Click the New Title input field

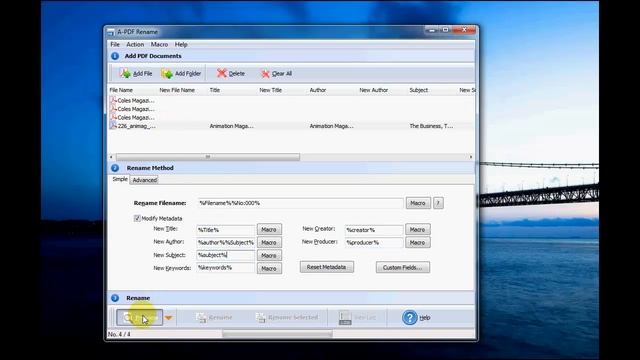[x=226, y=230]
